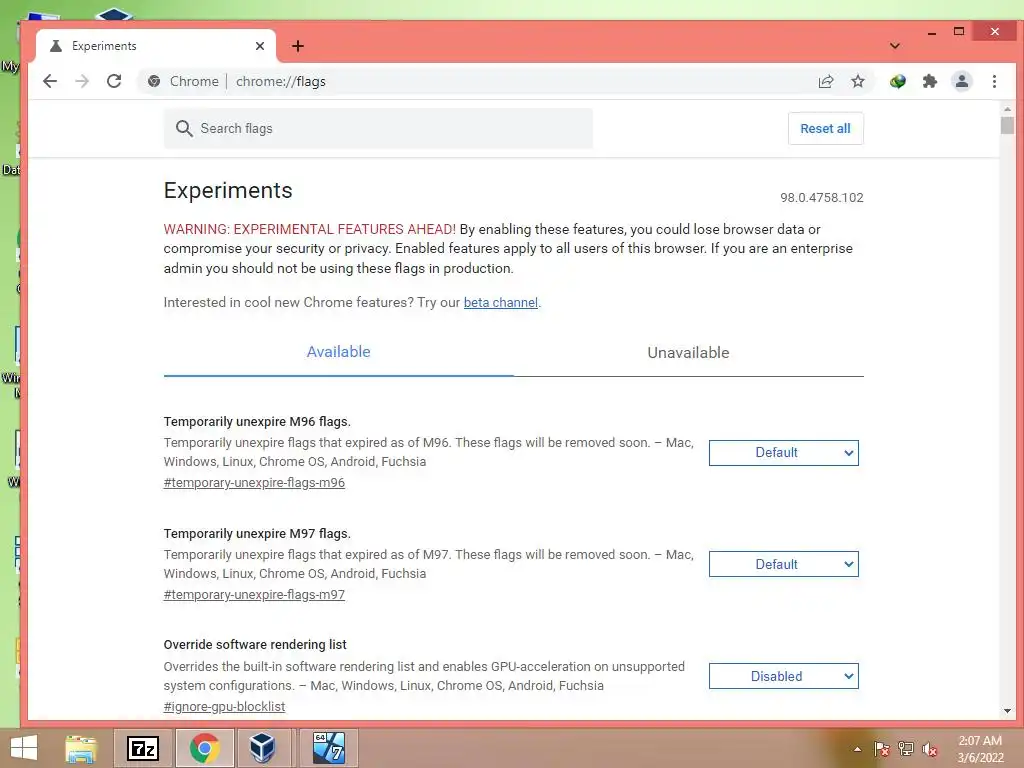Maximize the Chrome window
1024x768 pixels.
(x=959, y=31)
